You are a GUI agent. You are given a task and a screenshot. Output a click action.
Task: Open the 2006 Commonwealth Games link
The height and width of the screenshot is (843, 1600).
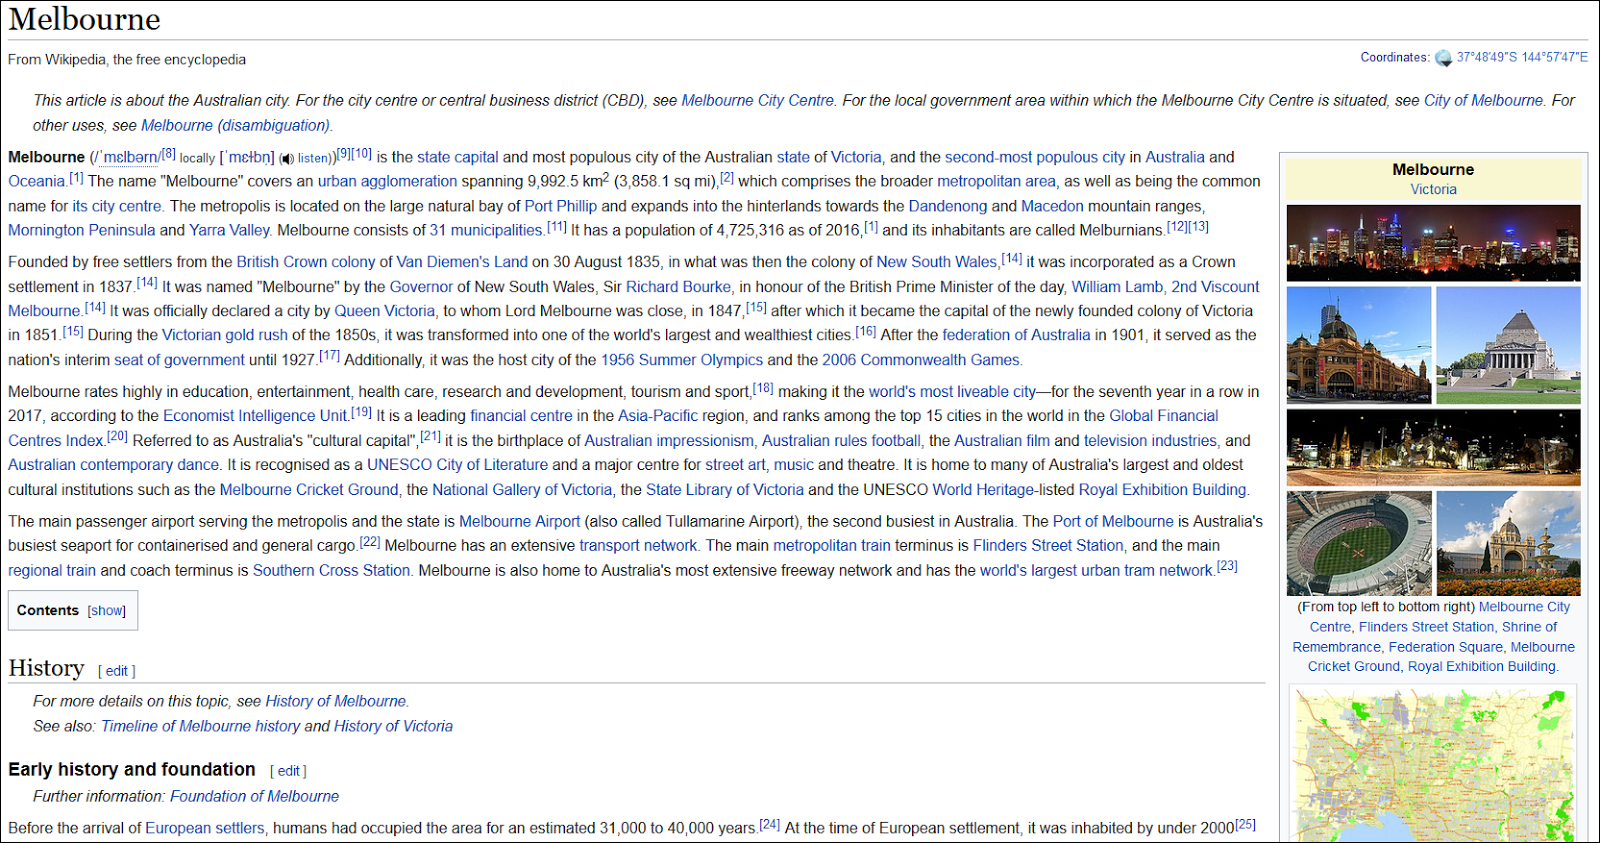[x=921, y=360]
